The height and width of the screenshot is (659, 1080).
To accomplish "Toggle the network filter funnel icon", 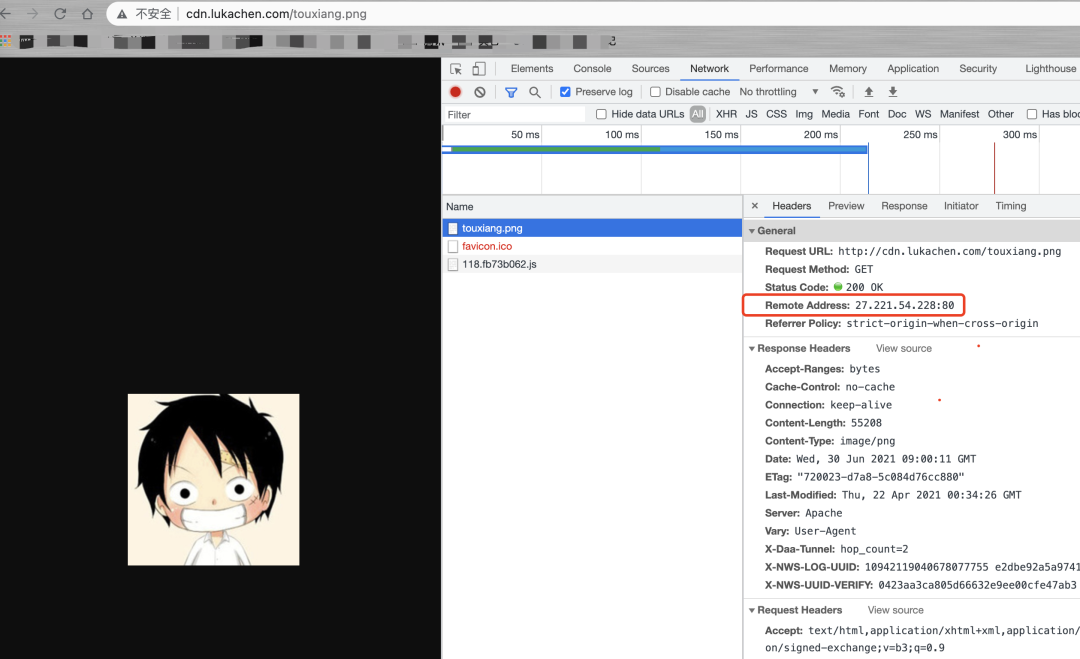I will tap(511, 92).
